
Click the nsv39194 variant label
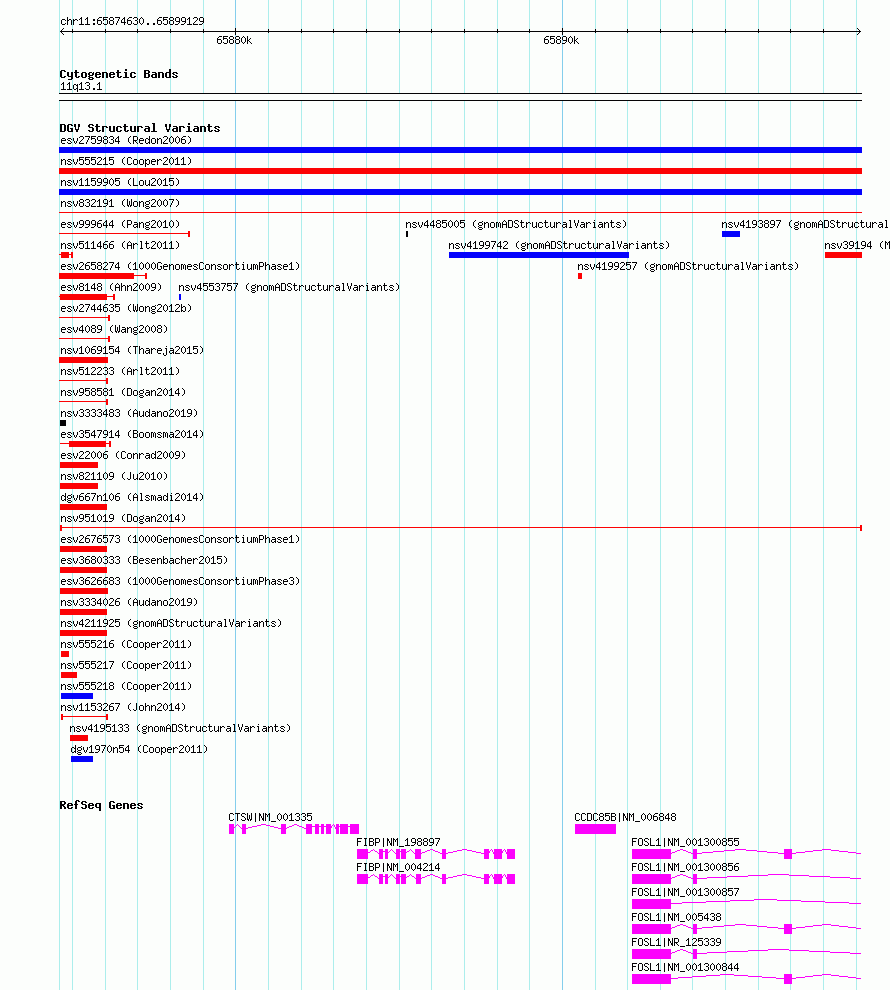pos(857,245)
